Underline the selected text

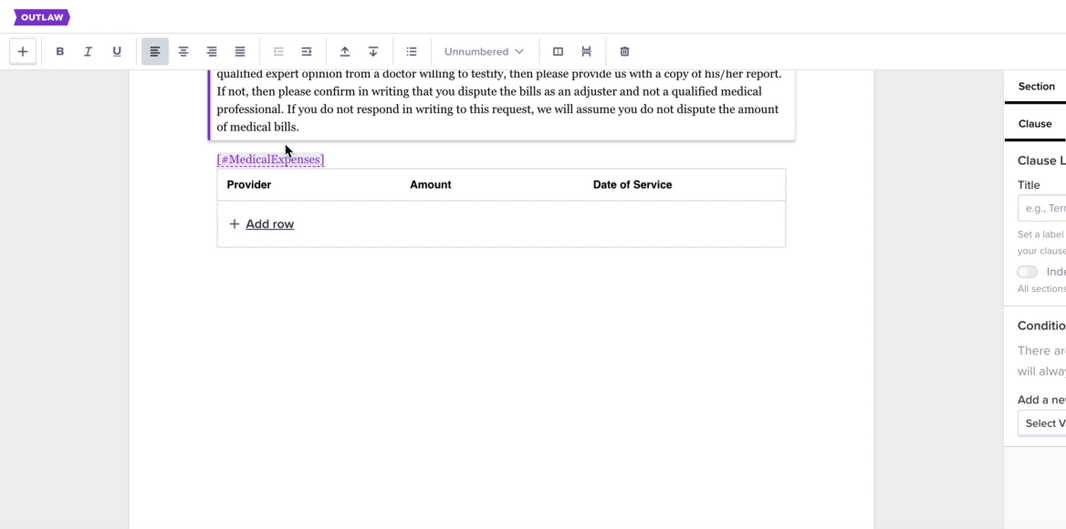coord(117,52)
